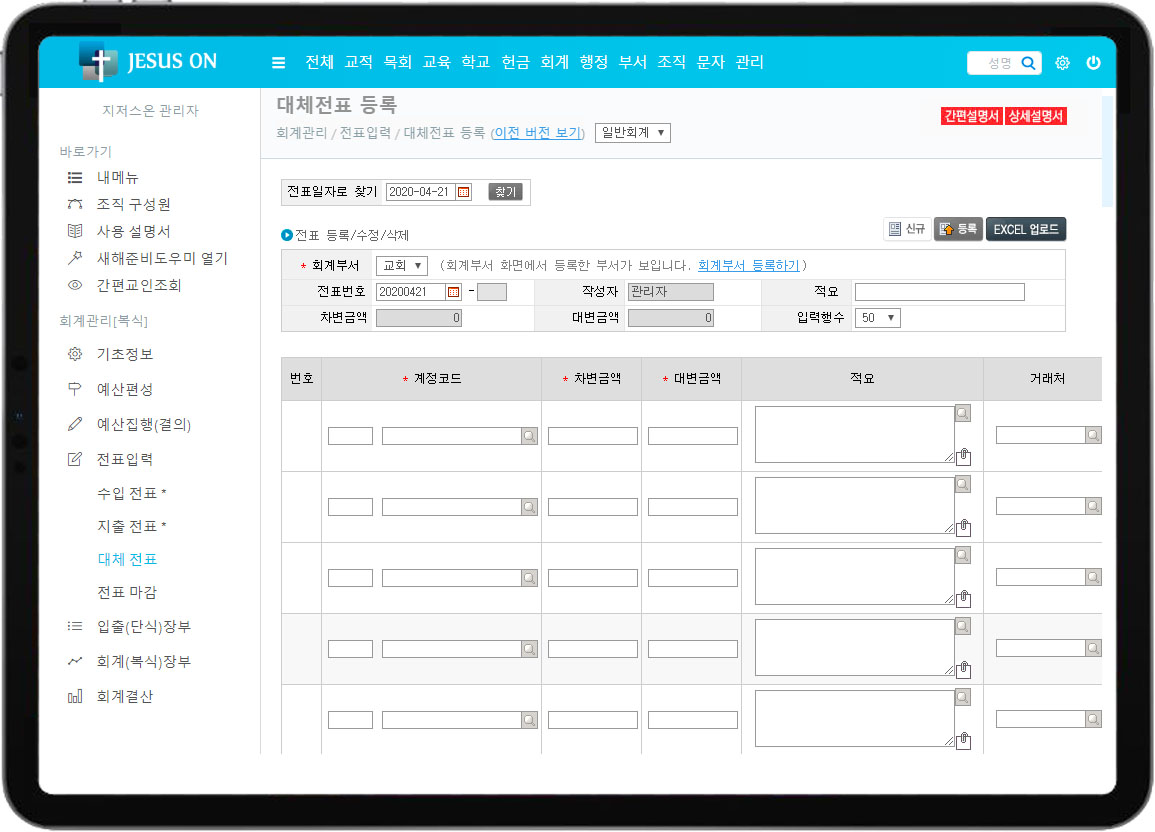Follow the 회계부서 등록하기 link

[748, 266]
